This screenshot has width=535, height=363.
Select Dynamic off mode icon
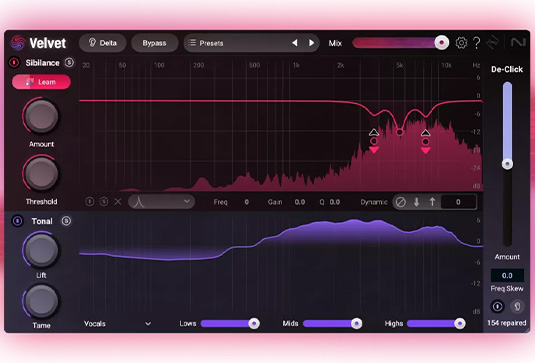pos(401,202)
